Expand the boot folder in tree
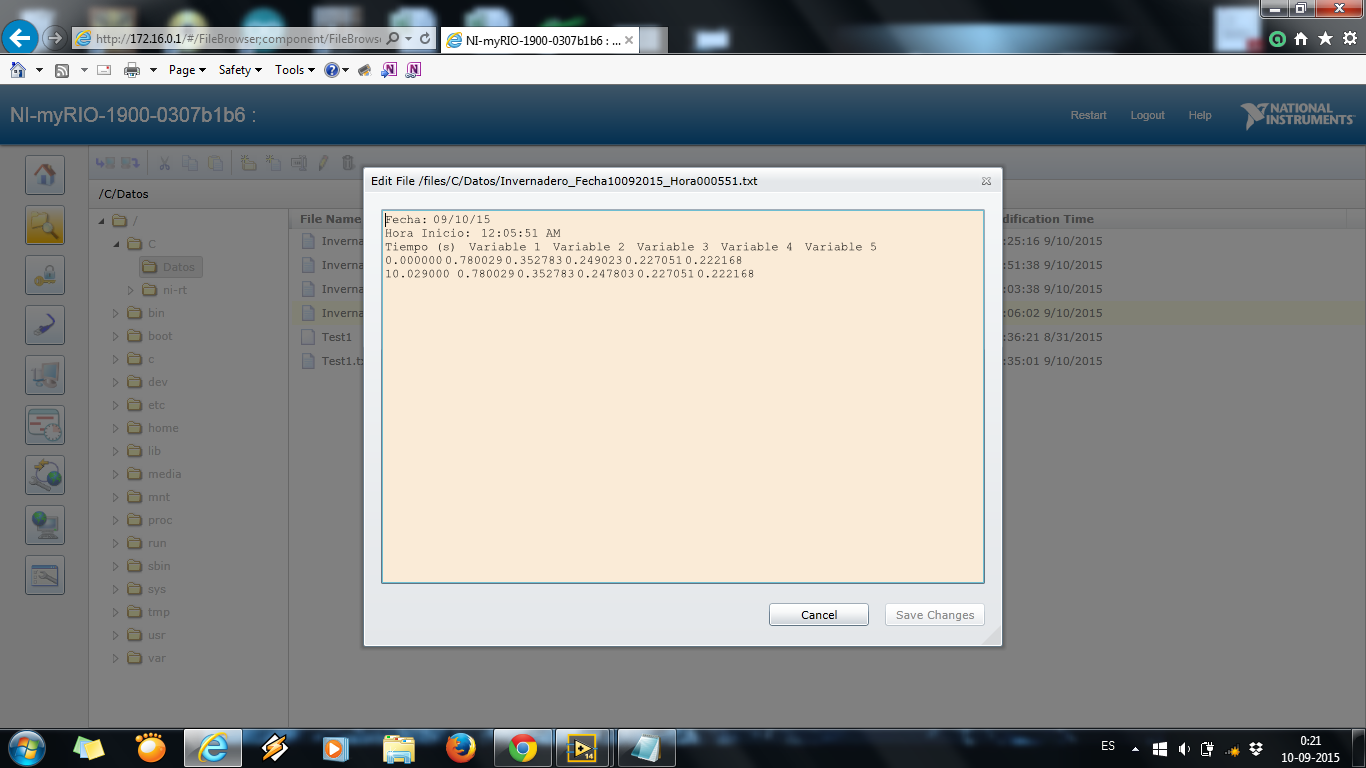1366x768 pixels. pyautogui.click(x=116, y=336)
